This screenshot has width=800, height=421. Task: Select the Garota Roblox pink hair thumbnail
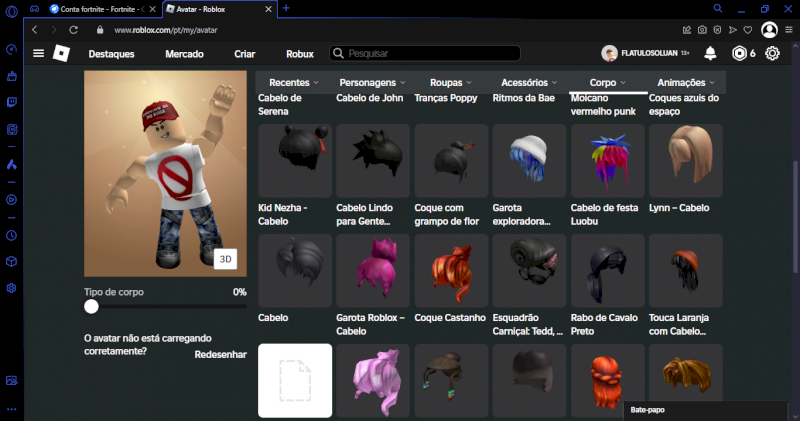(x=373, y=270)
